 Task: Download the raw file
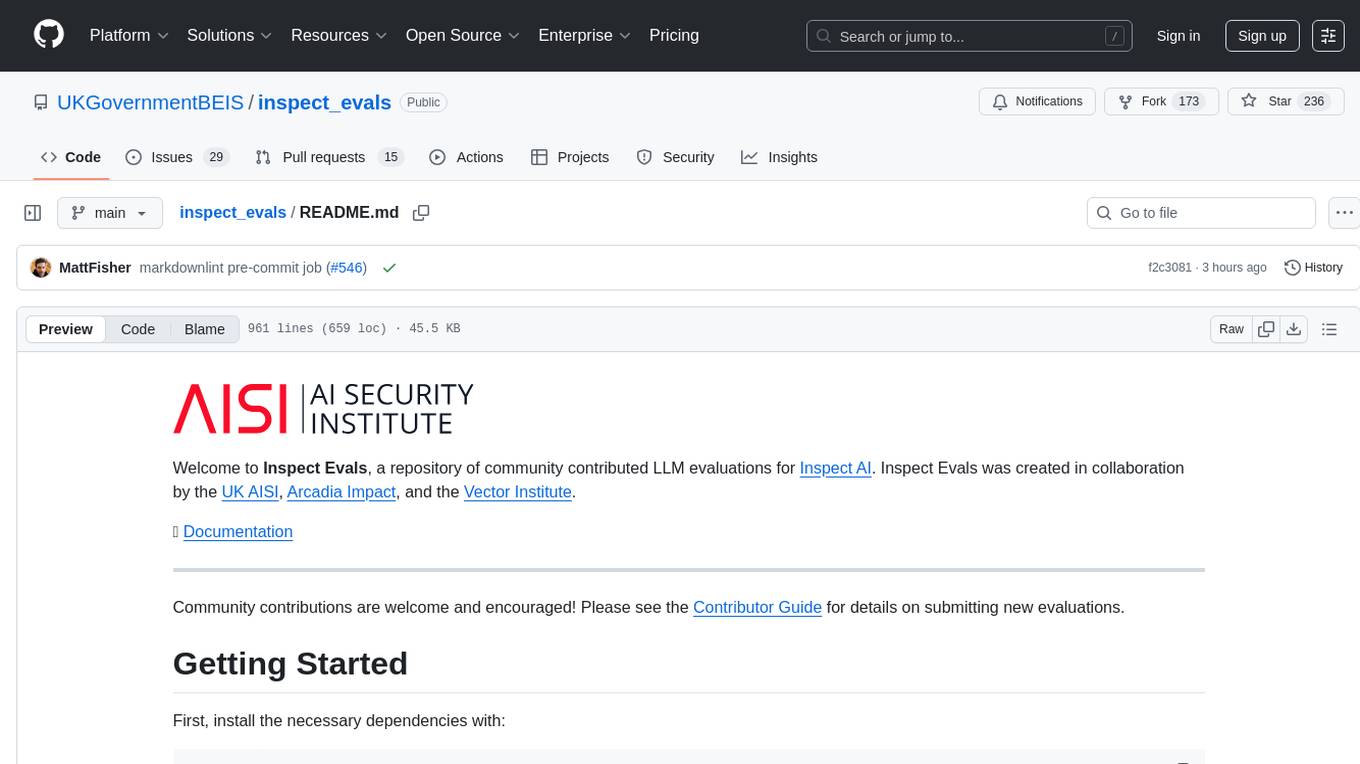tap(1293, 329)
